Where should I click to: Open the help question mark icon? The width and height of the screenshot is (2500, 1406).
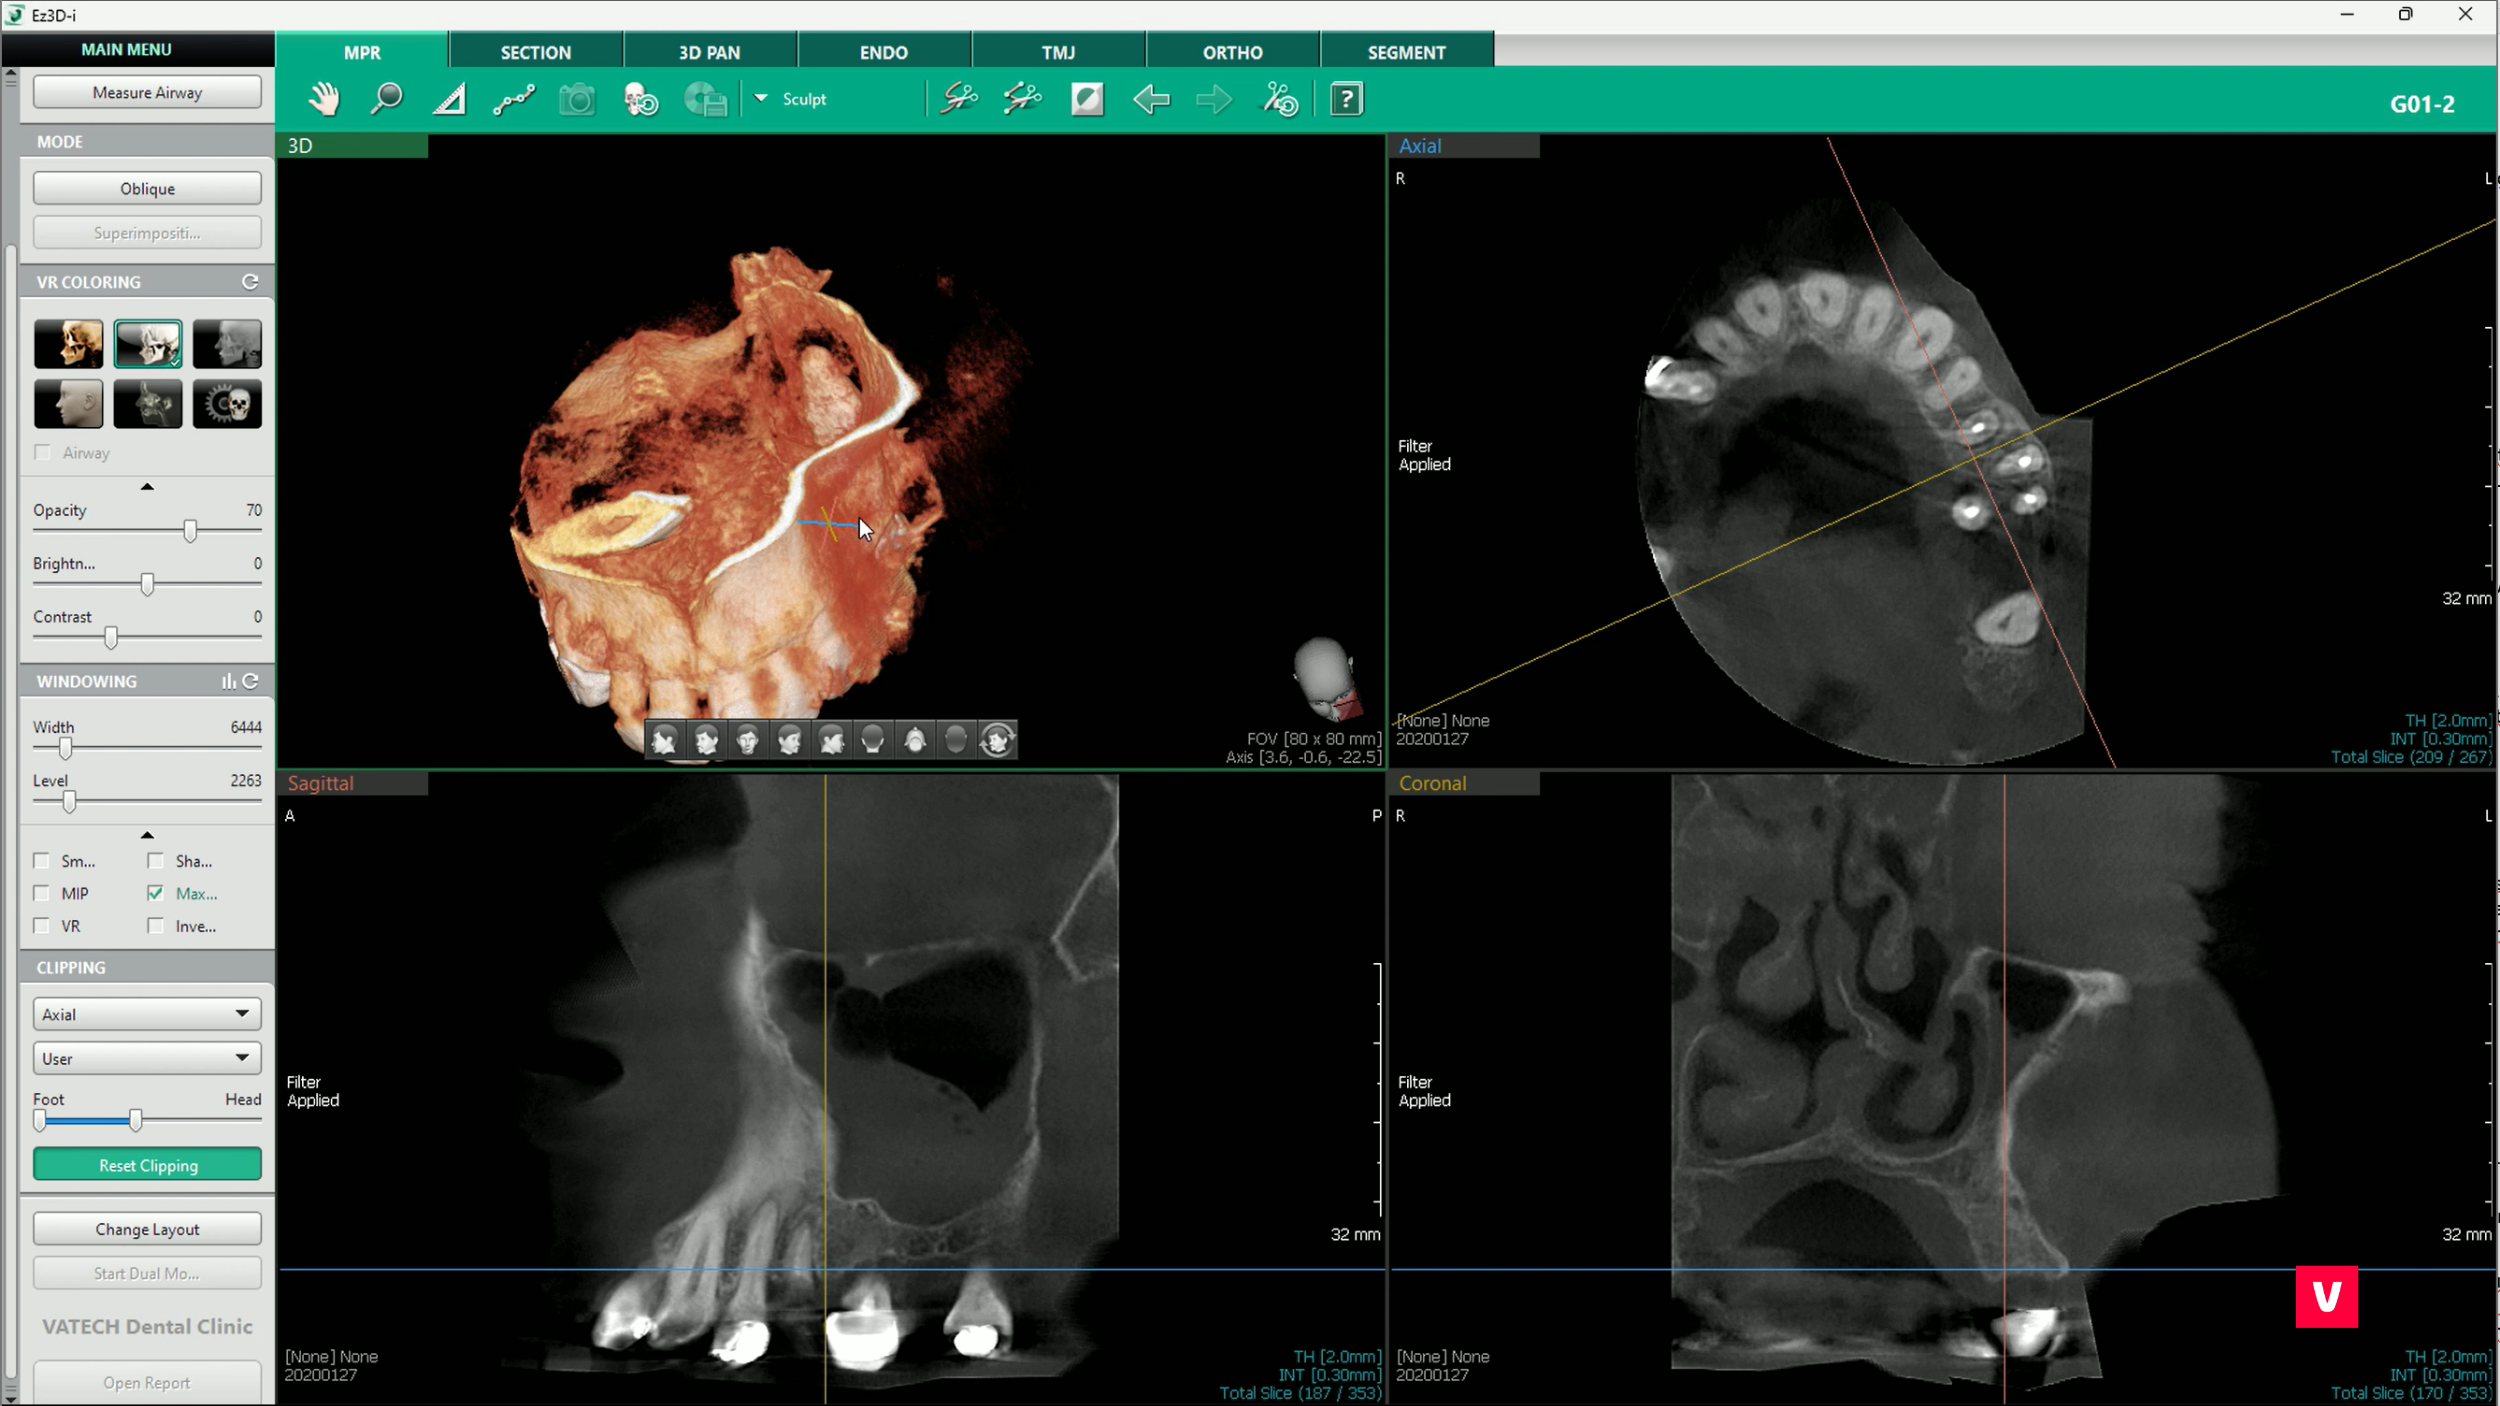tap(1346, 99)
